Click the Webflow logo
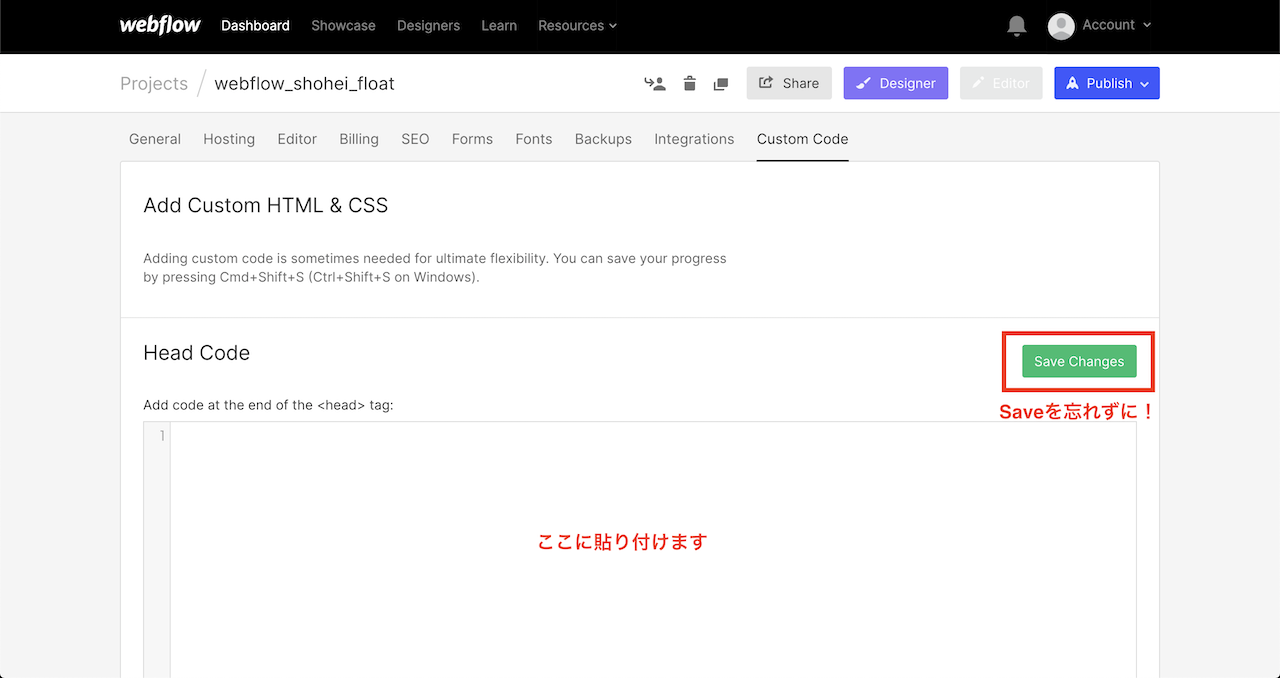The height and width of the screenshot is (678, 1280). 160,25
